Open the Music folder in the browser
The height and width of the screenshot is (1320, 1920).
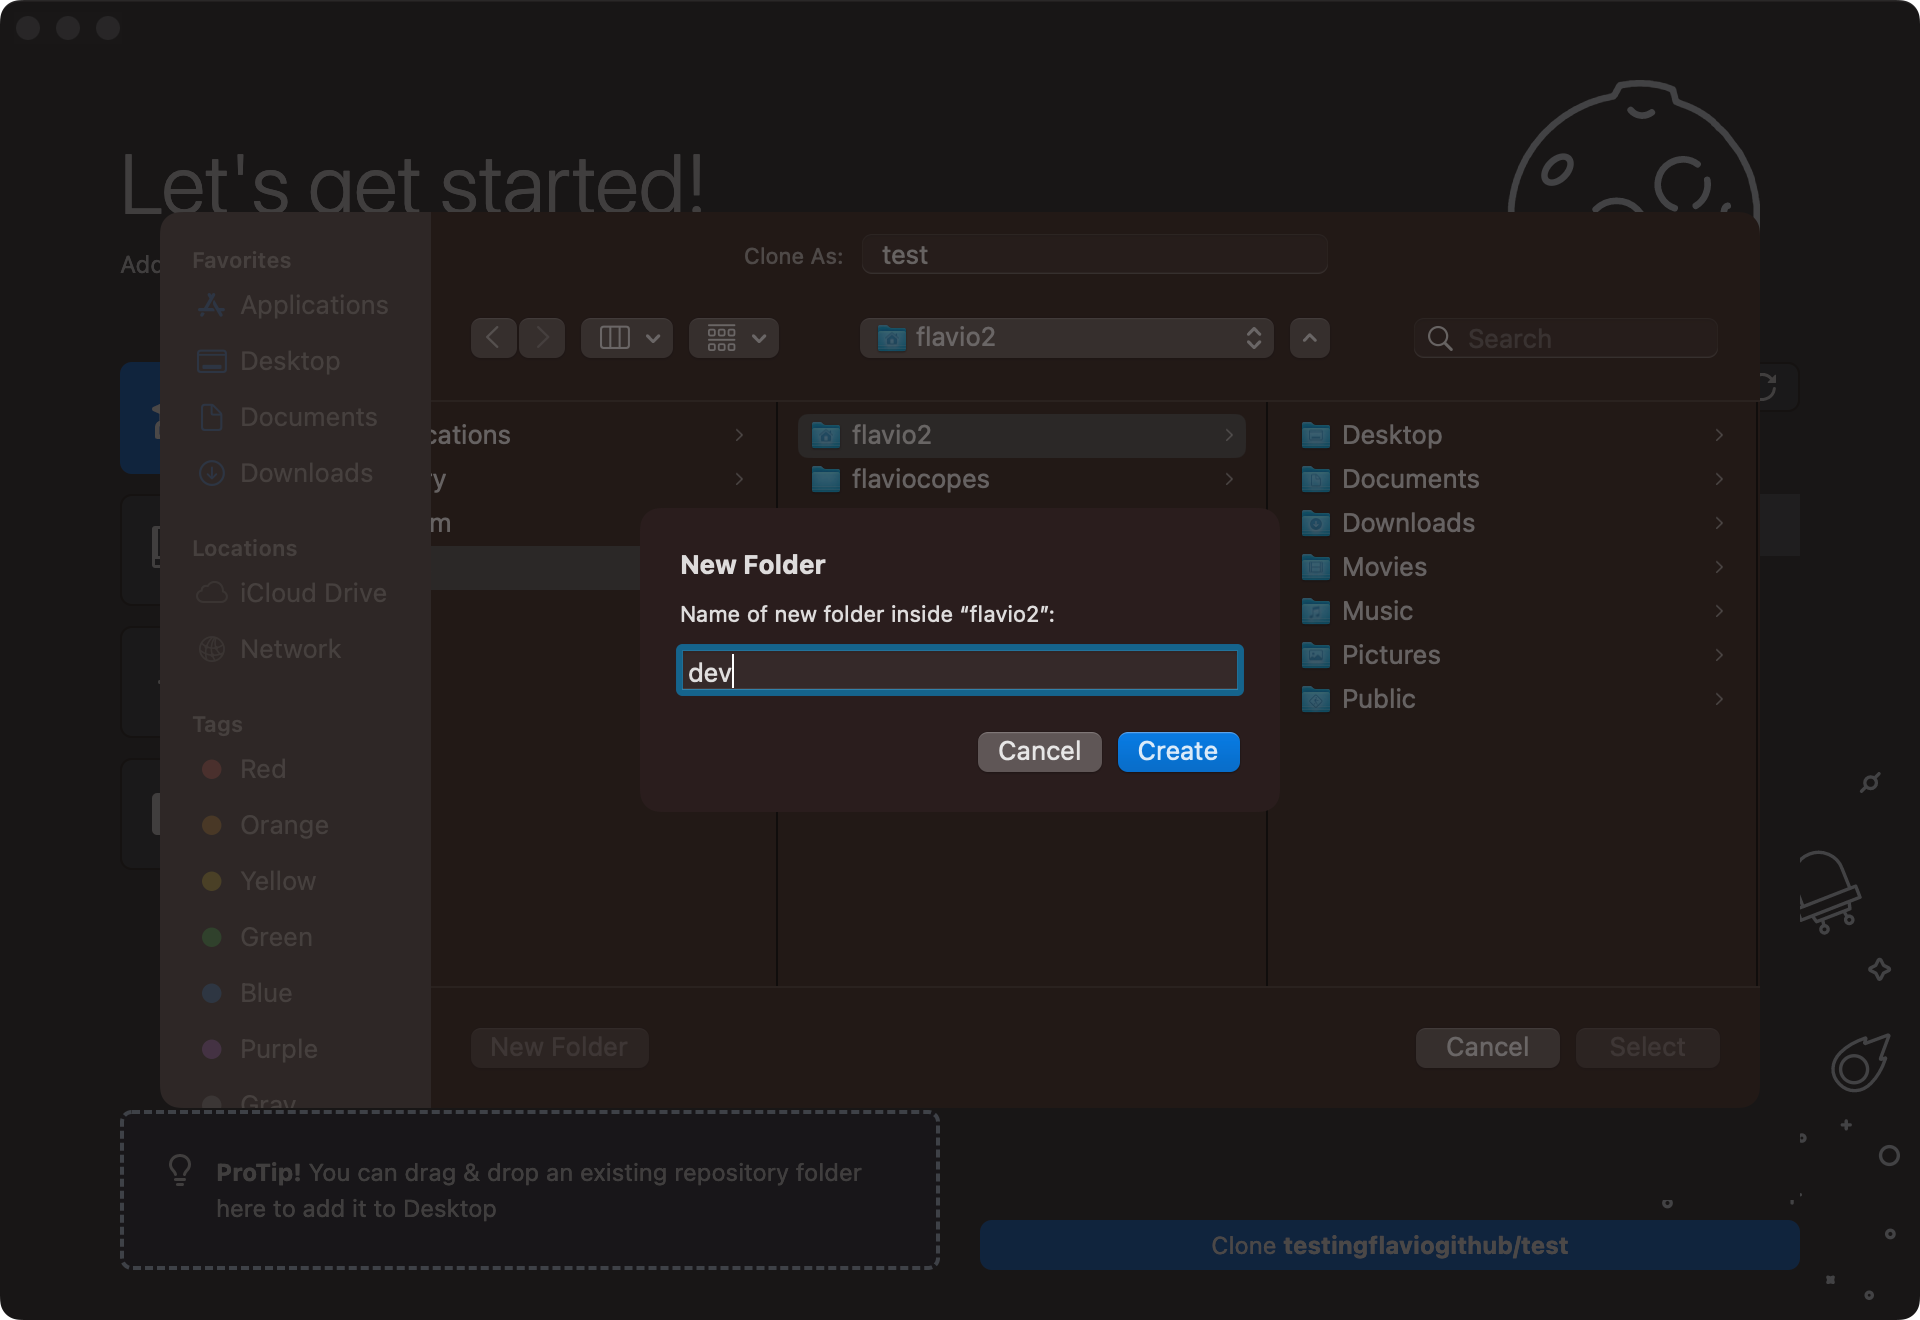[1377, 610]
